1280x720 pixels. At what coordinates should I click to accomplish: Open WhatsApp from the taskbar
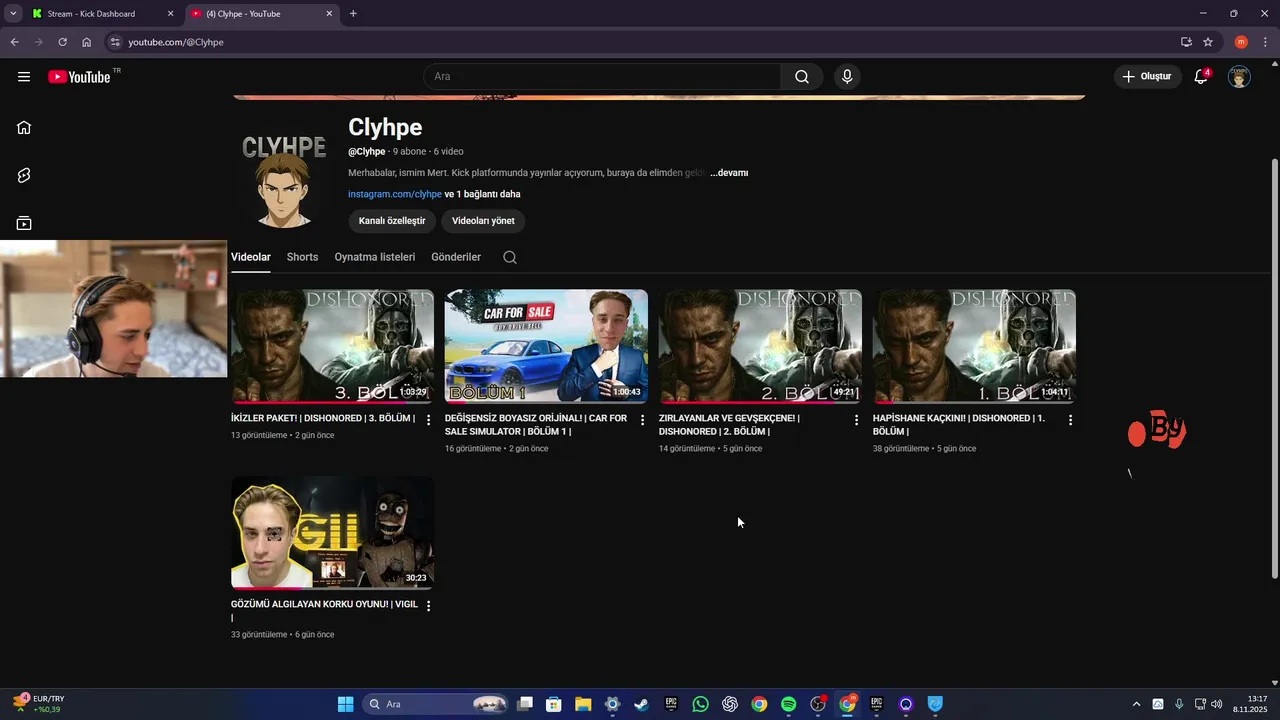point(700,704)
